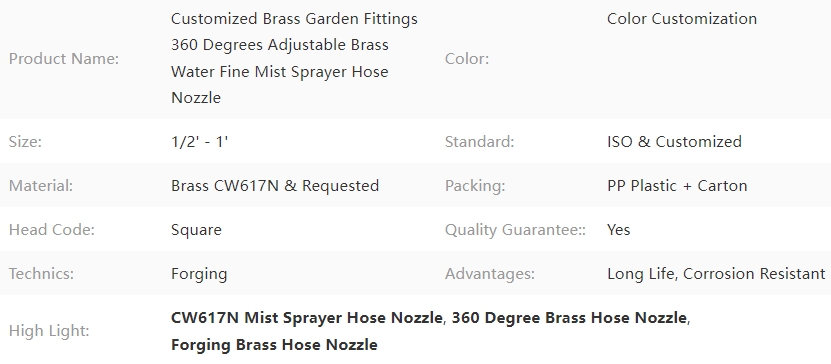Click the Packing label

475,186
